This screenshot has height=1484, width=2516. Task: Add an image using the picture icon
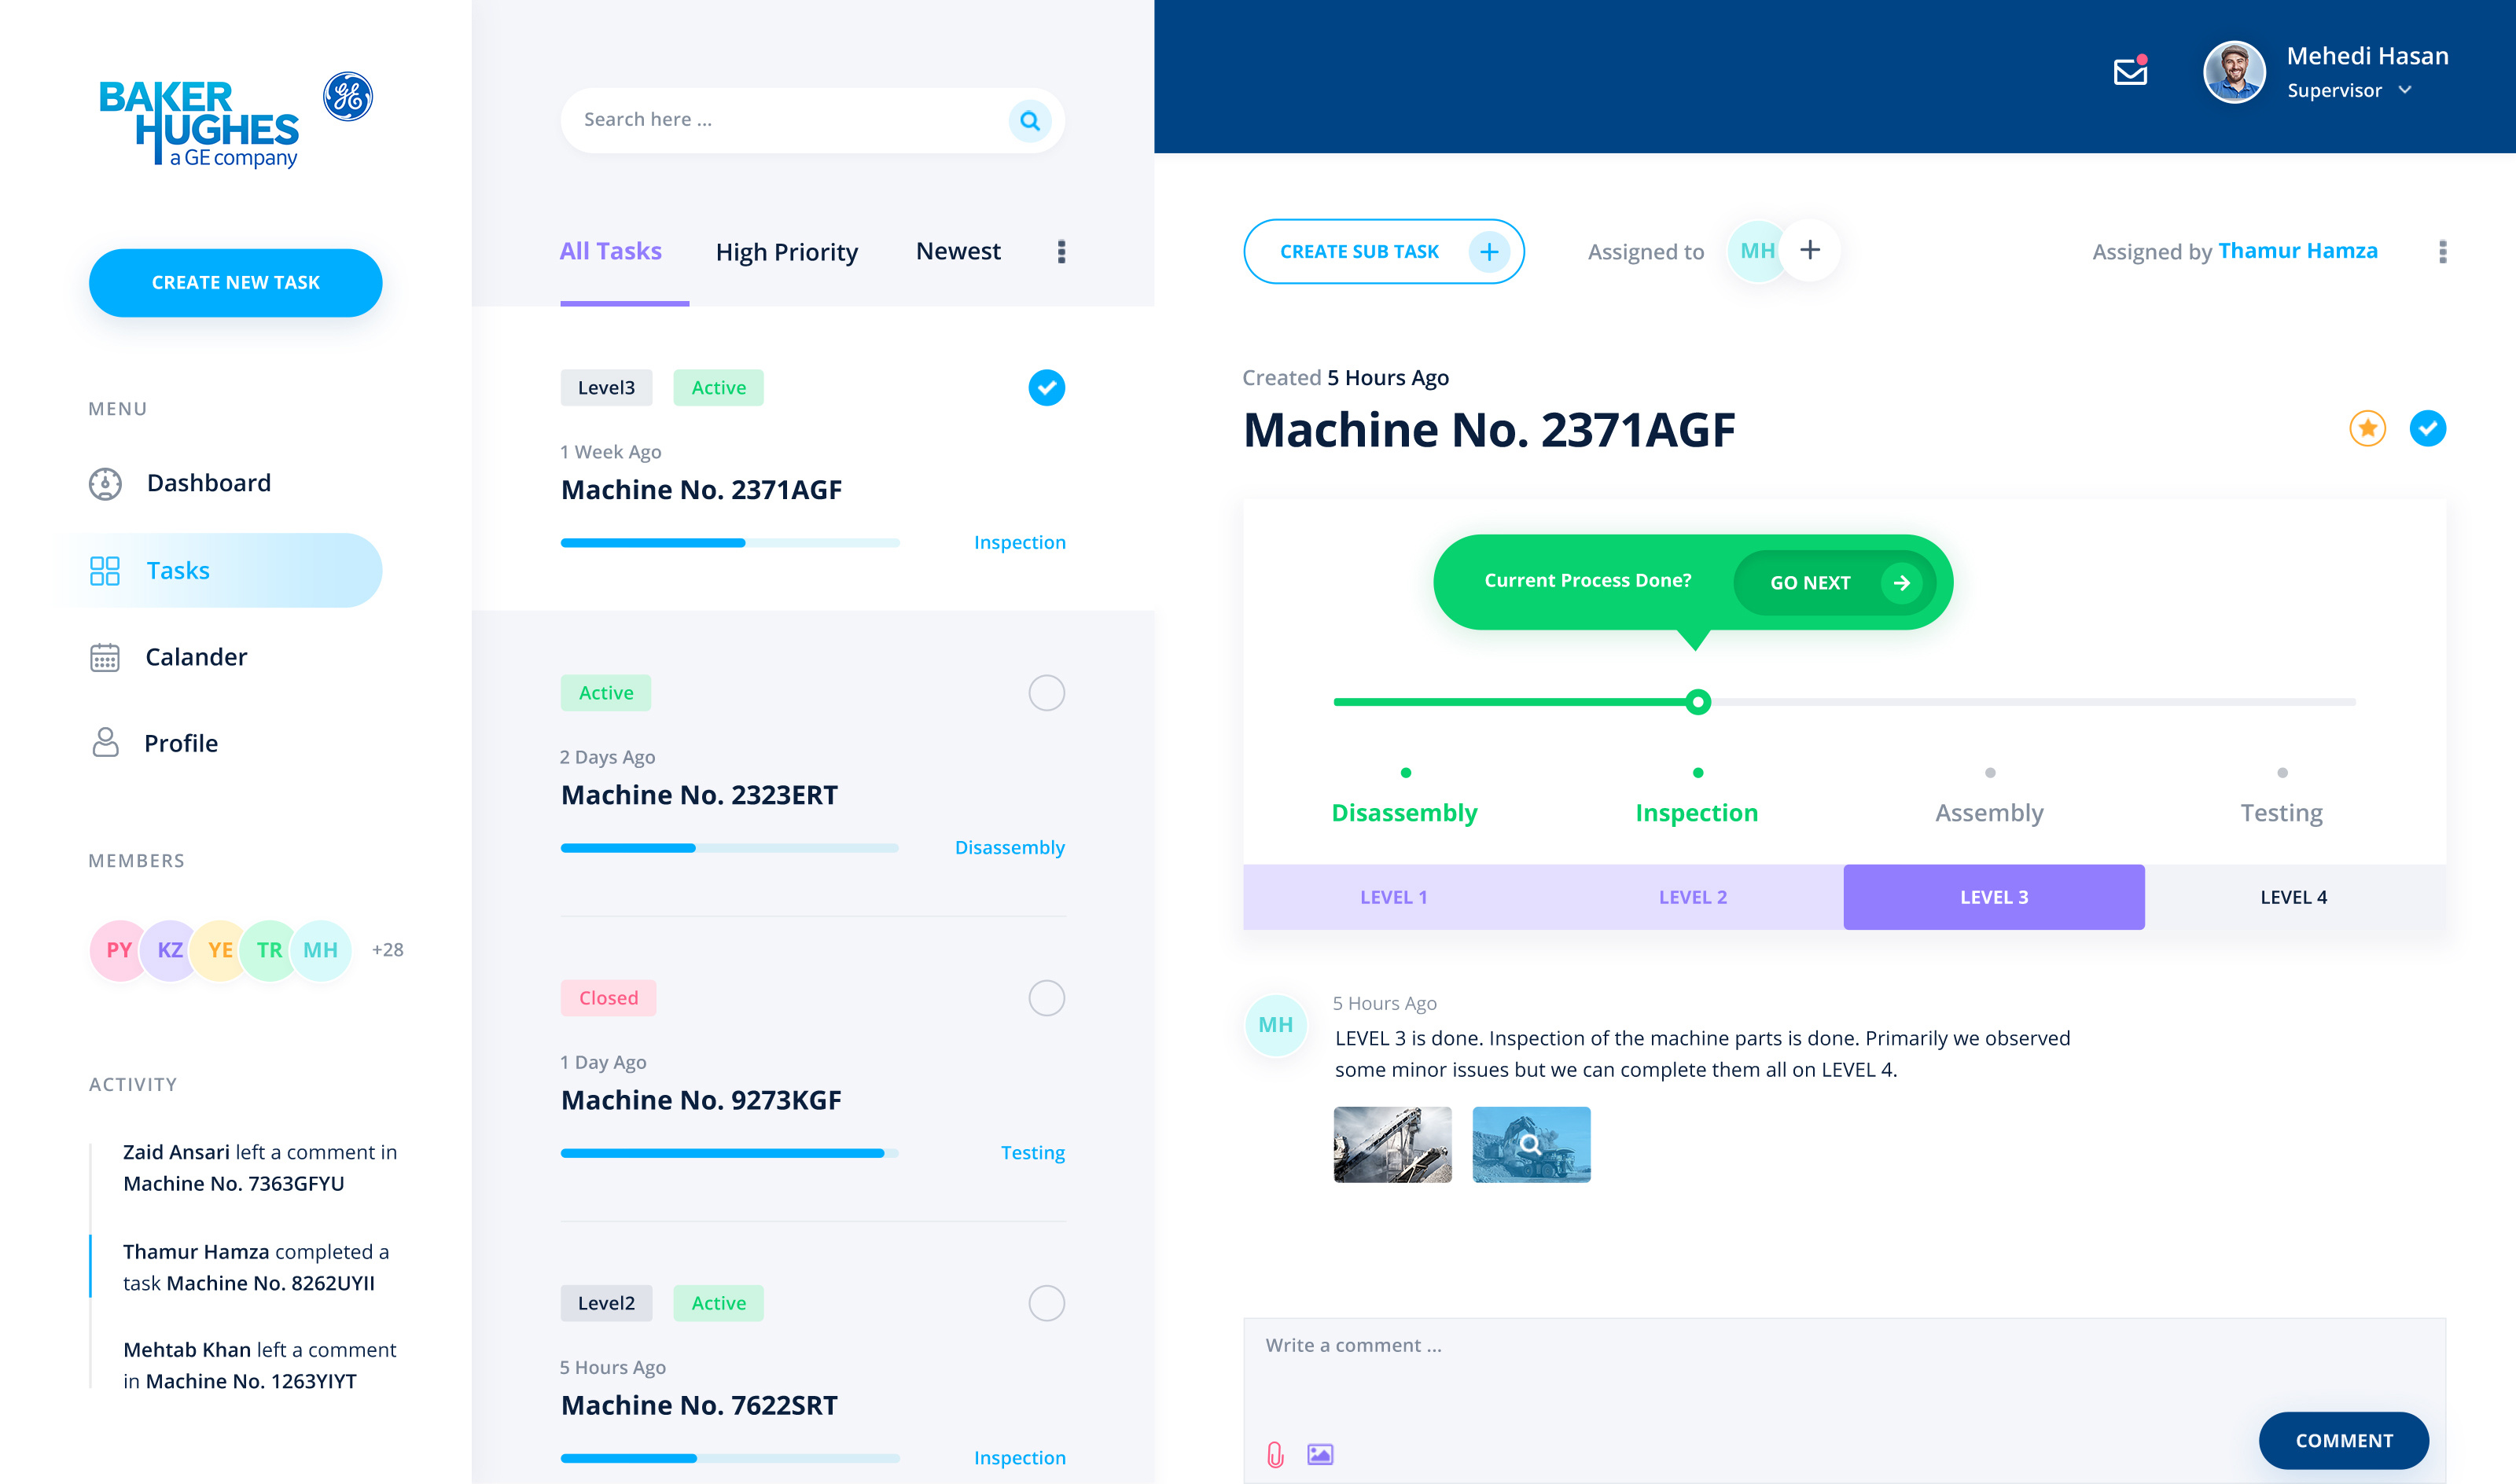pyautogui.click(x=1320, y=1455)
